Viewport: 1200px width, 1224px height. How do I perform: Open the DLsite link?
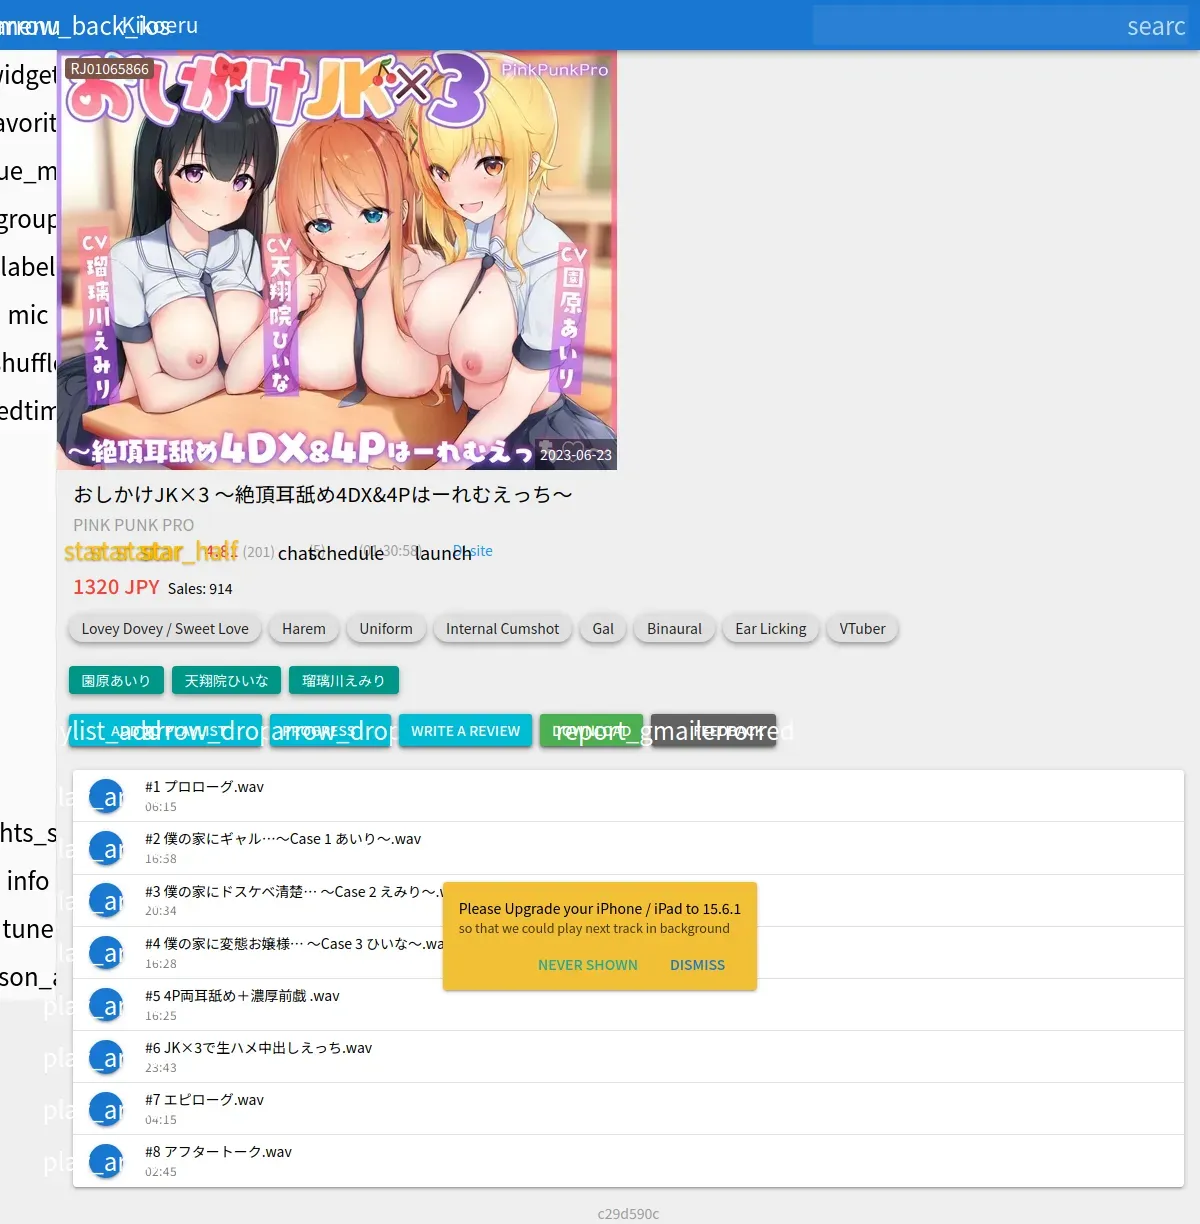pos(473,551)
